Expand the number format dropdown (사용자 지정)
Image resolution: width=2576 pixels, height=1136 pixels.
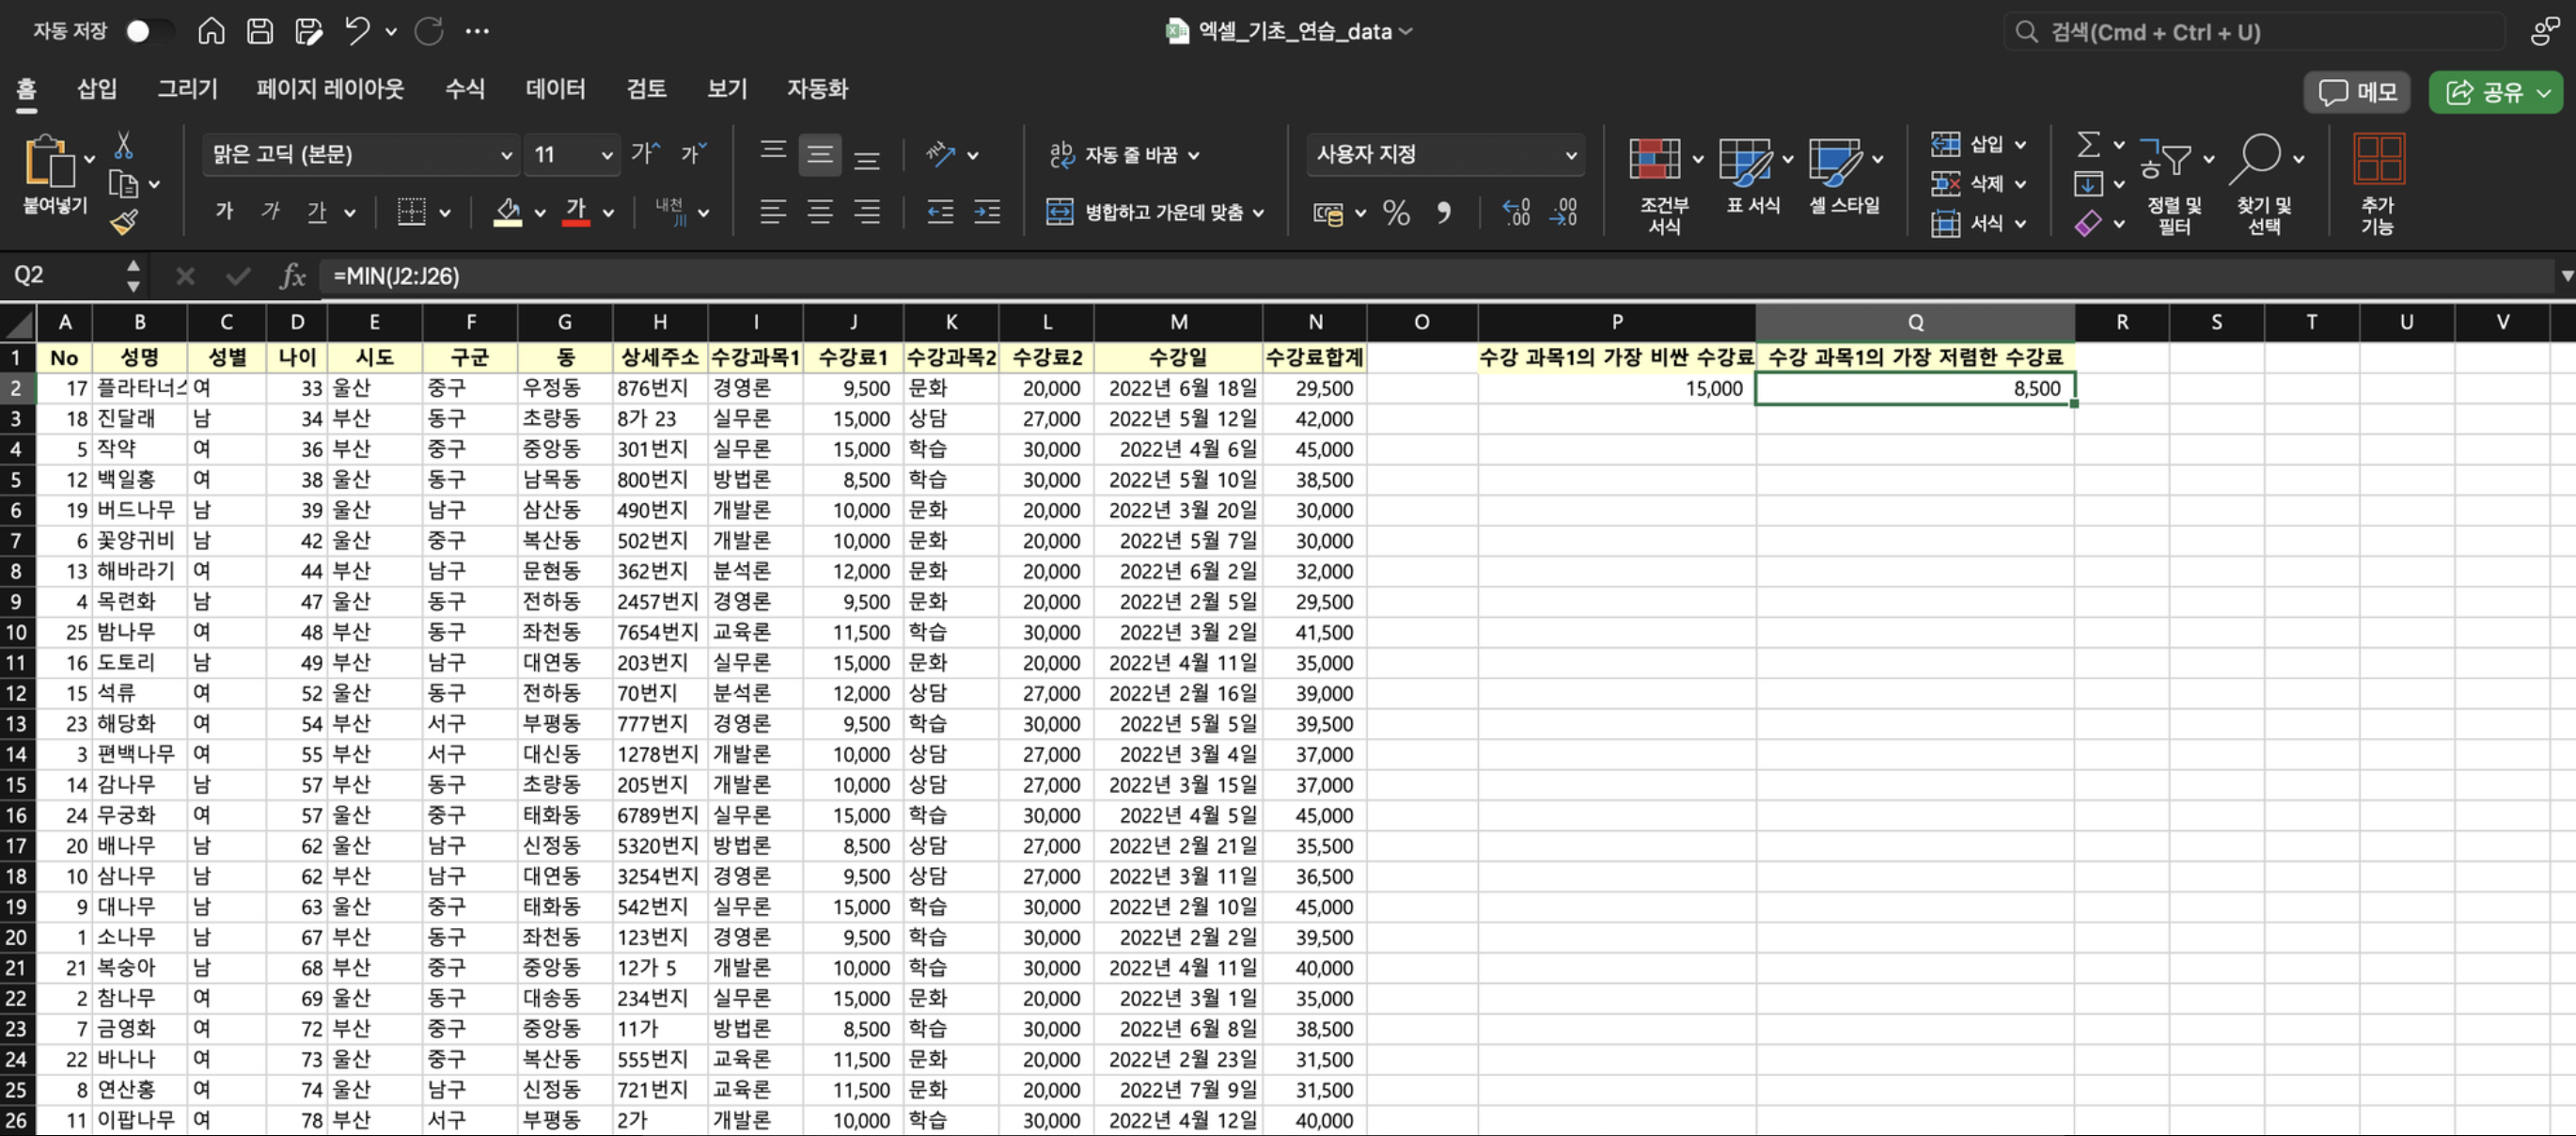pyautogui.click(x=1570, y=155)
